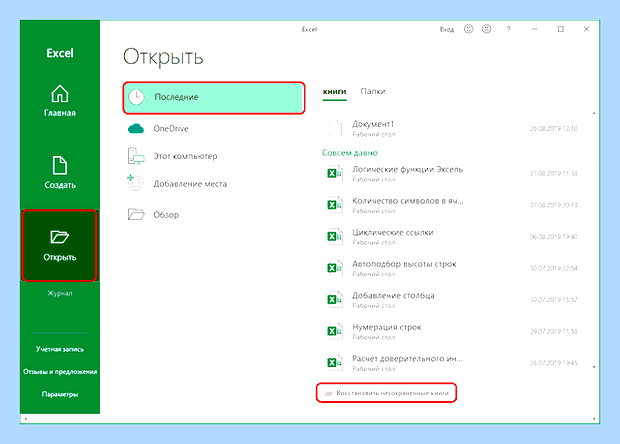Click the Совсем давно group heading
The height and width of the screenshot is (444, 620).
[x=350, y=153]
